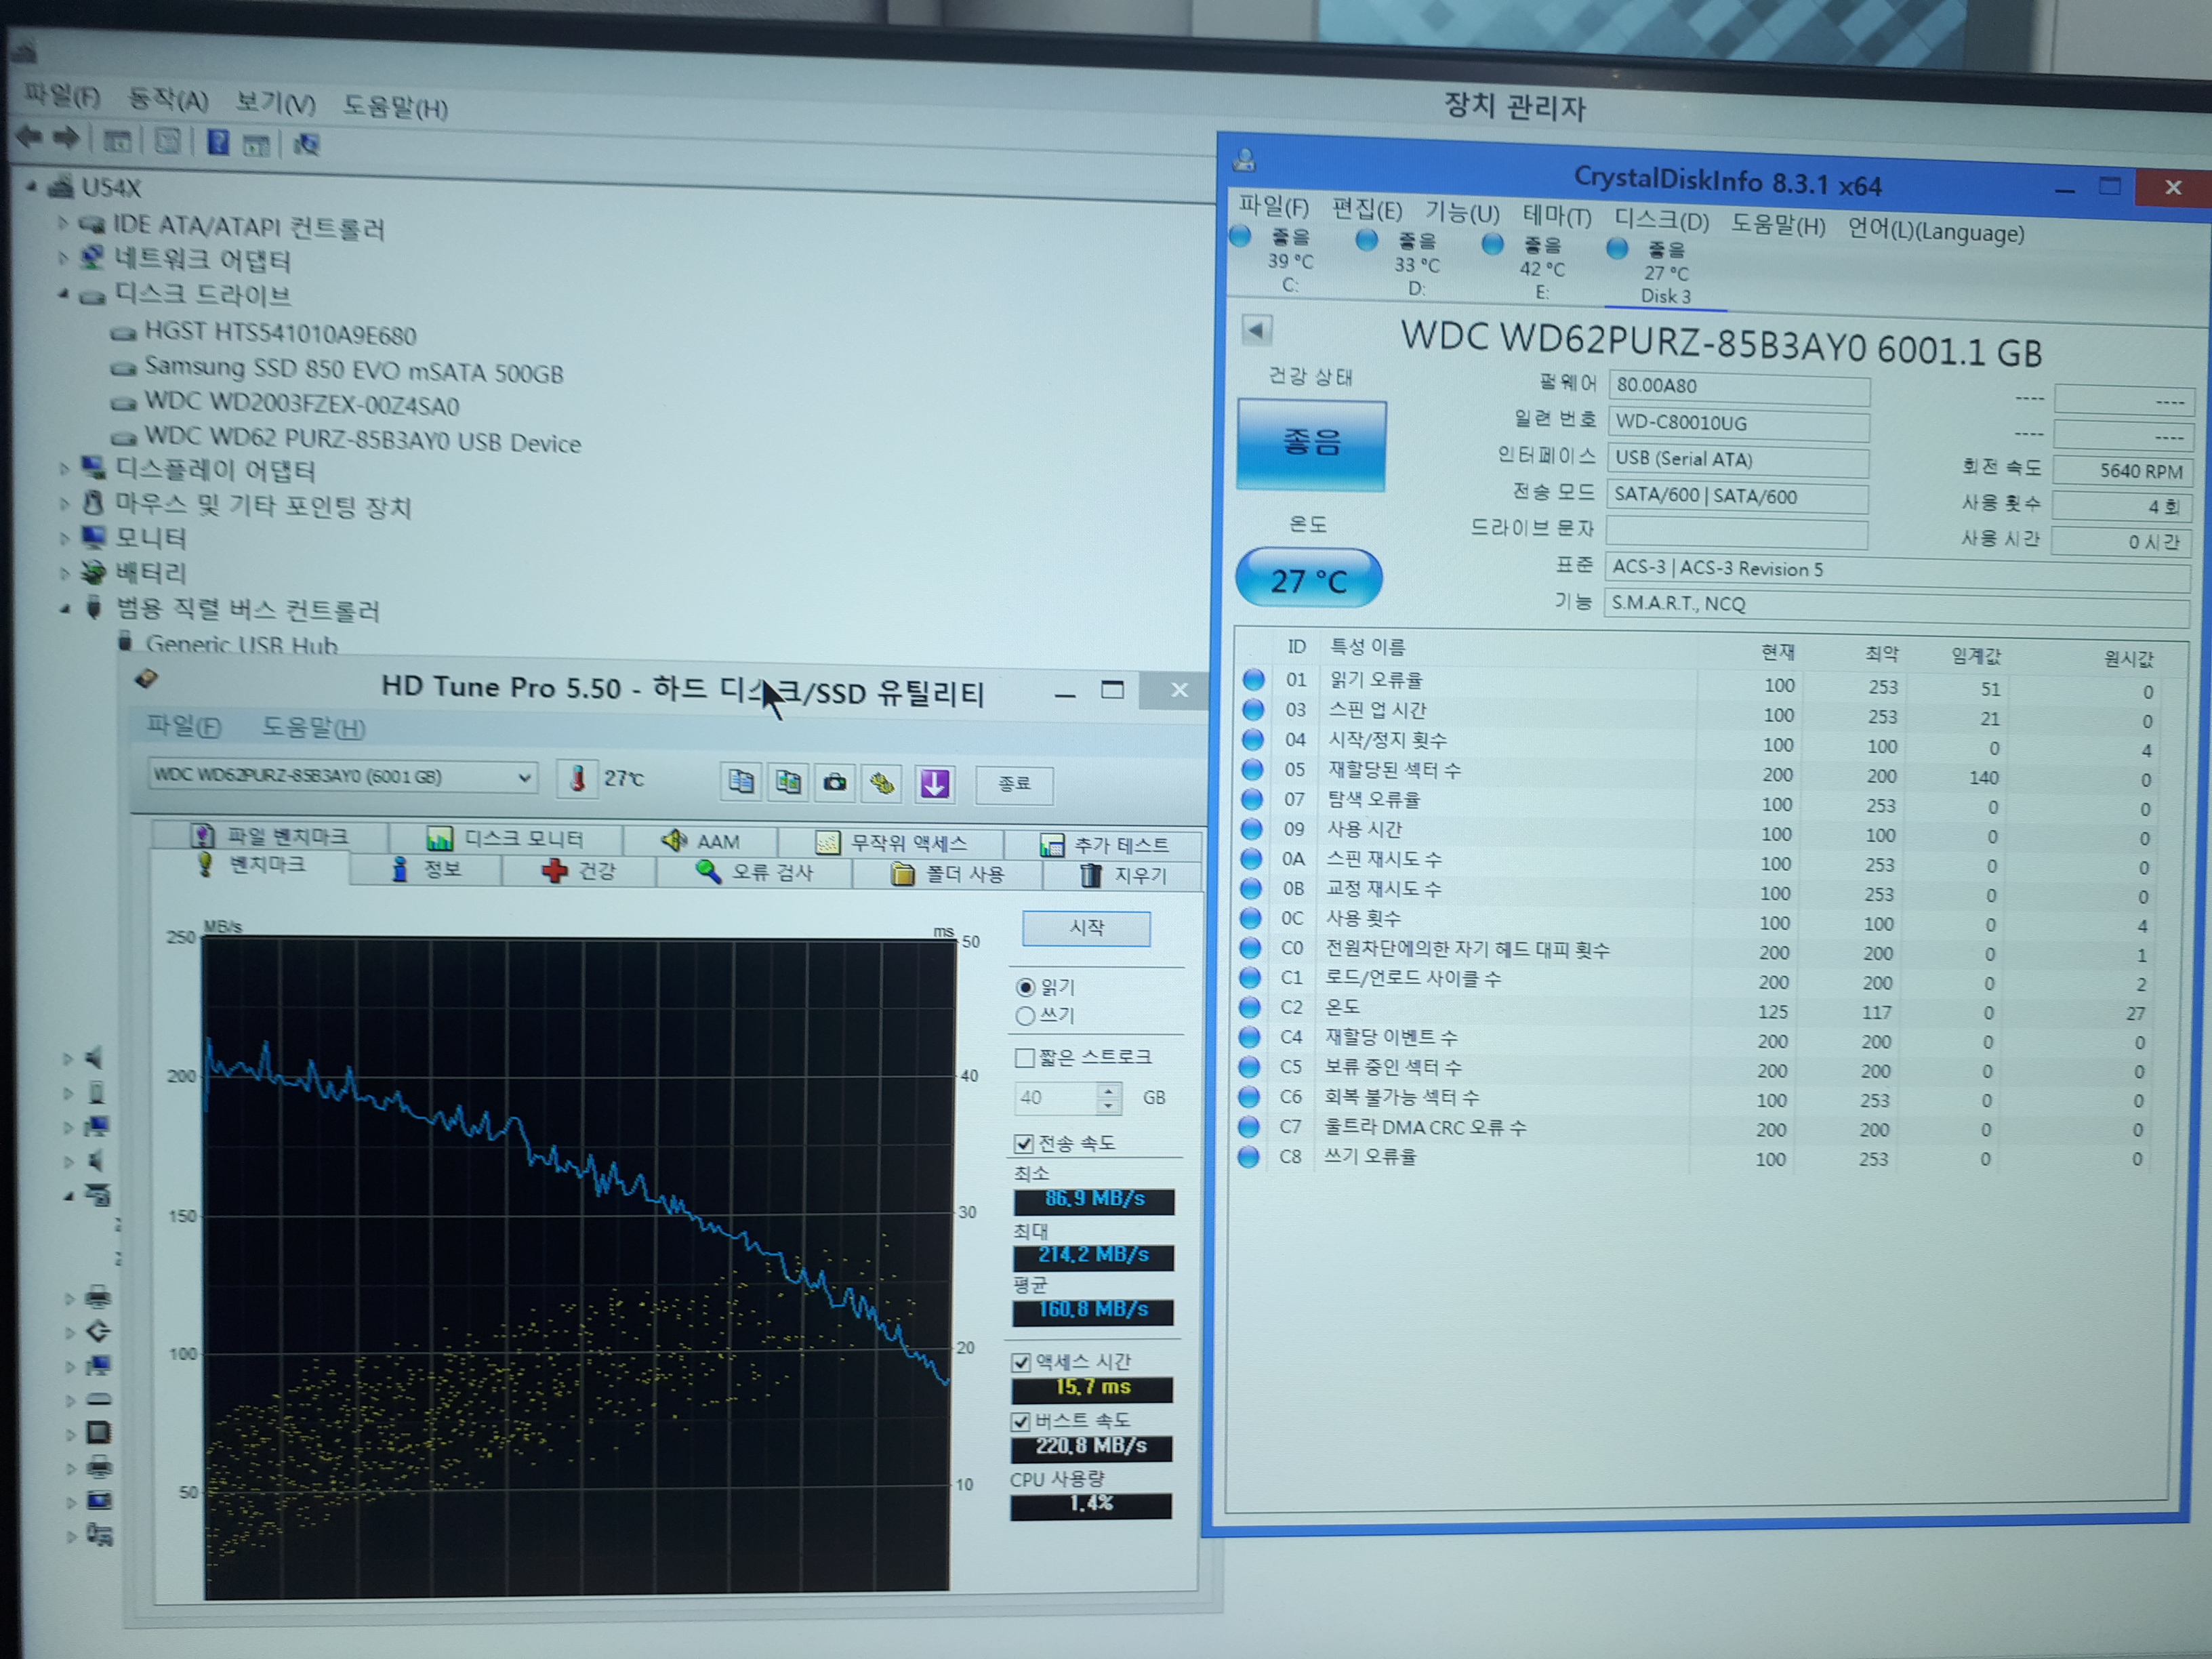The image size is (2212, 1659).
Task: Enable the 짧은 스트로크 checkbox
Action: (1025, 1058)
